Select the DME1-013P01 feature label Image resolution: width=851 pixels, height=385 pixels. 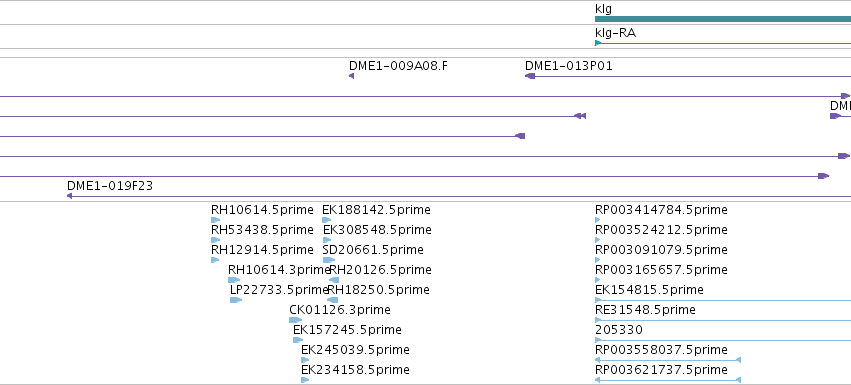[x=569, y=66]
